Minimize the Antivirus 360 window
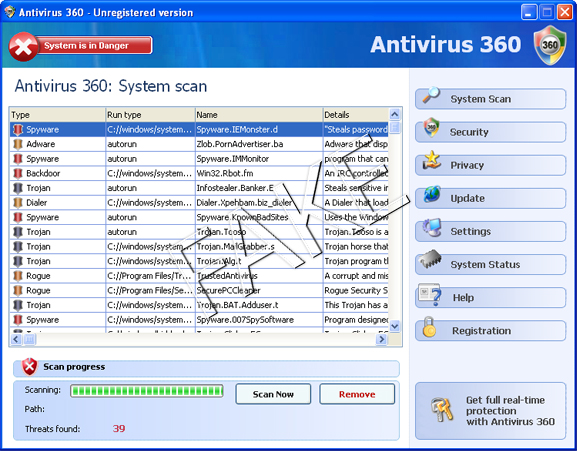The image size is (577, 451). coord(529,13)
